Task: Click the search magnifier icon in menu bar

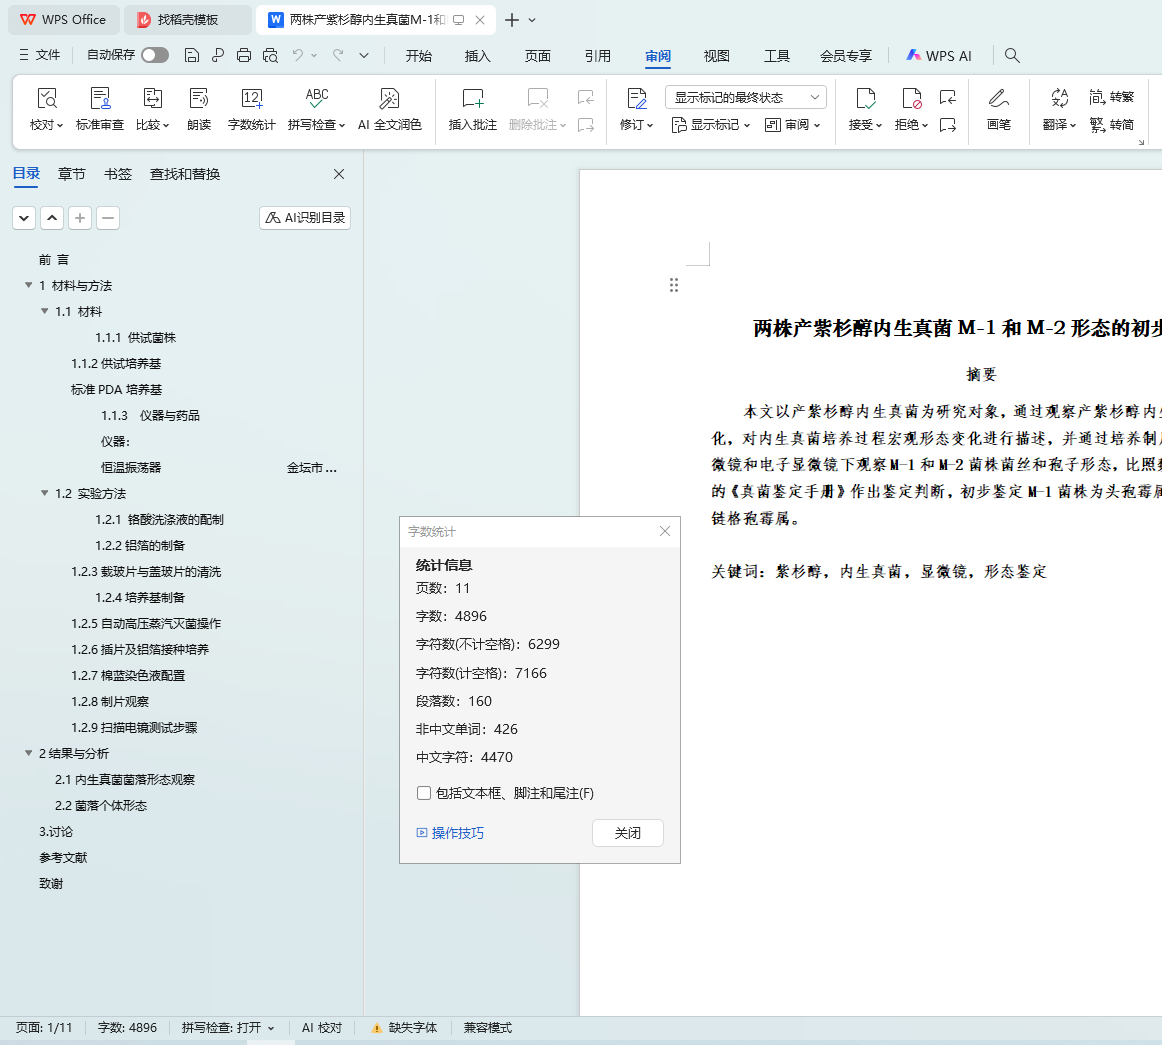Action: (x=1012, y=56)
